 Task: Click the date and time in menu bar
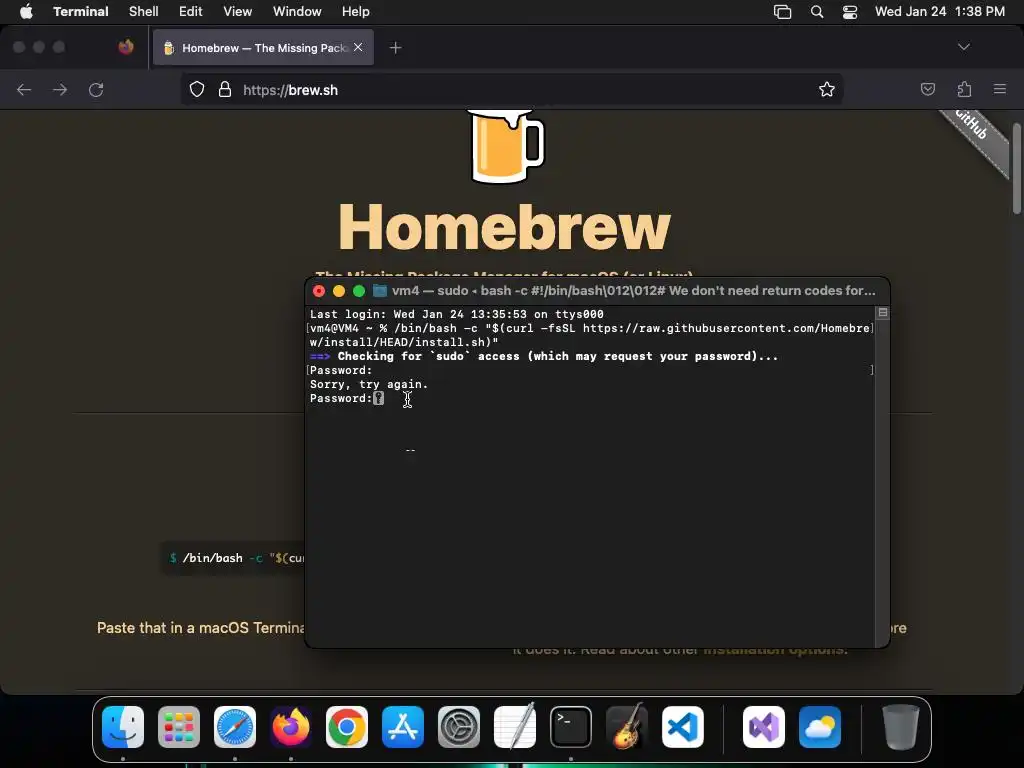tap(940, 12)
